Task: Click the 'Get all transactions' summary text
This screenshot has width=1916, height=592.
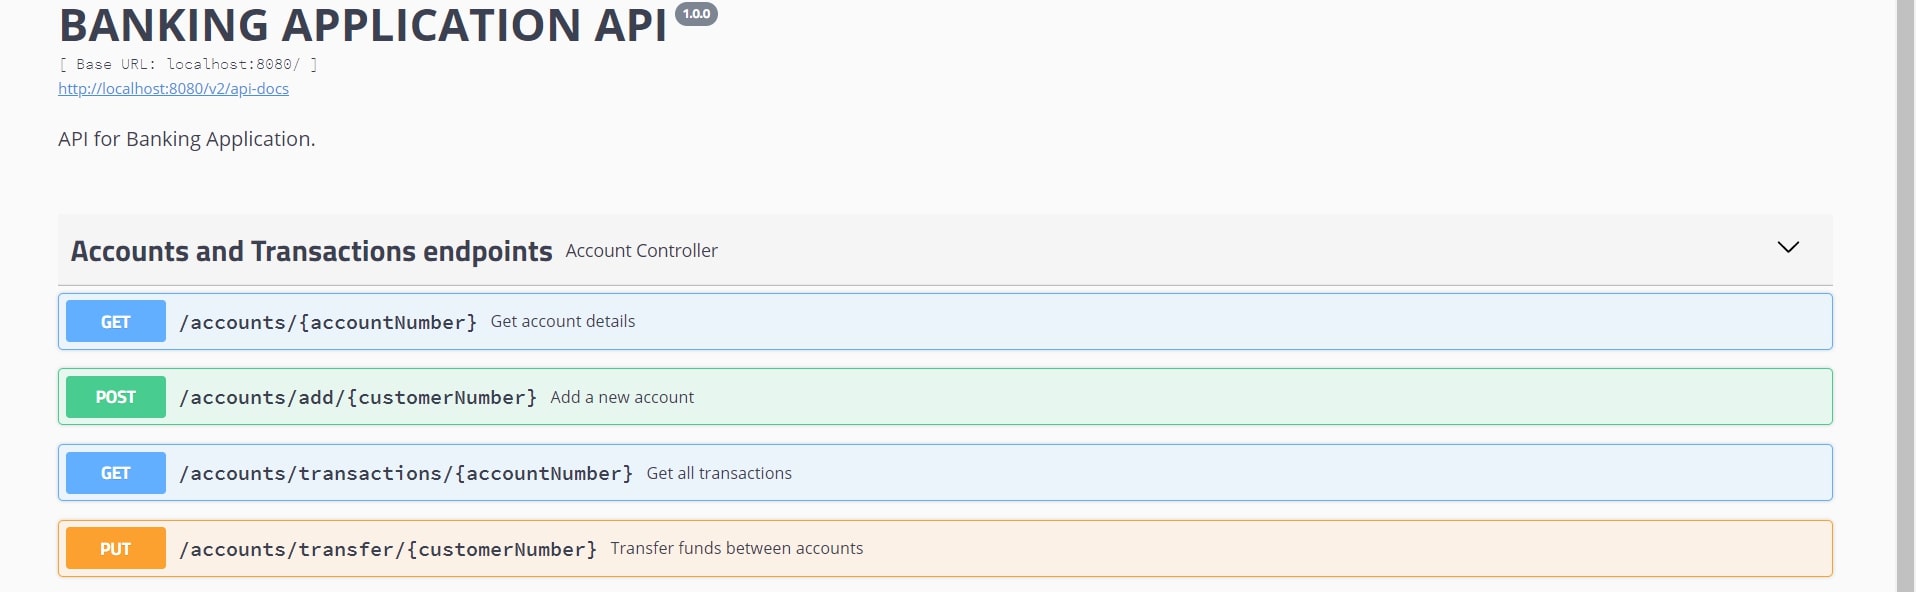Action: click(719, 472)
